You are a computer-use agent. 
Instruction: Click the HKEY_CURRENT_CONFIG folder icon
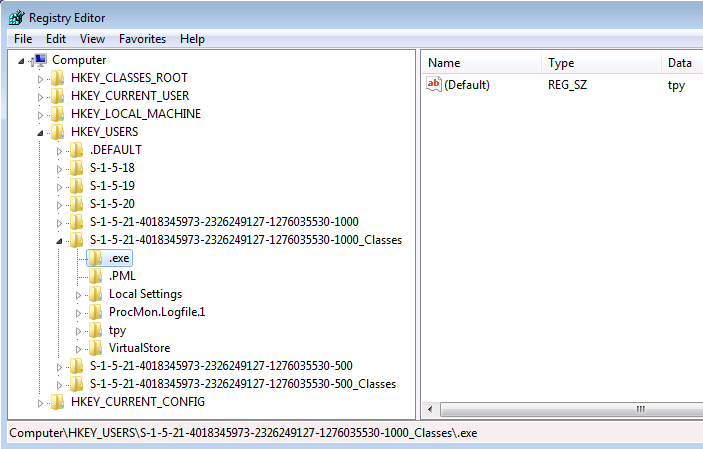[x=58, y=402]
